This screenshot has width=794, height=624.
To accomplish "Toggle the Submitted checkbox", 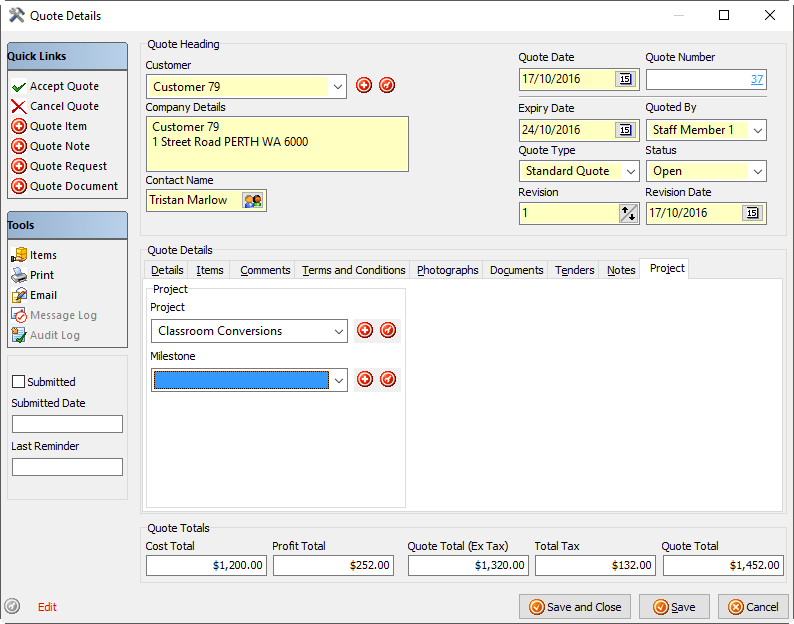I will (18, 382).
